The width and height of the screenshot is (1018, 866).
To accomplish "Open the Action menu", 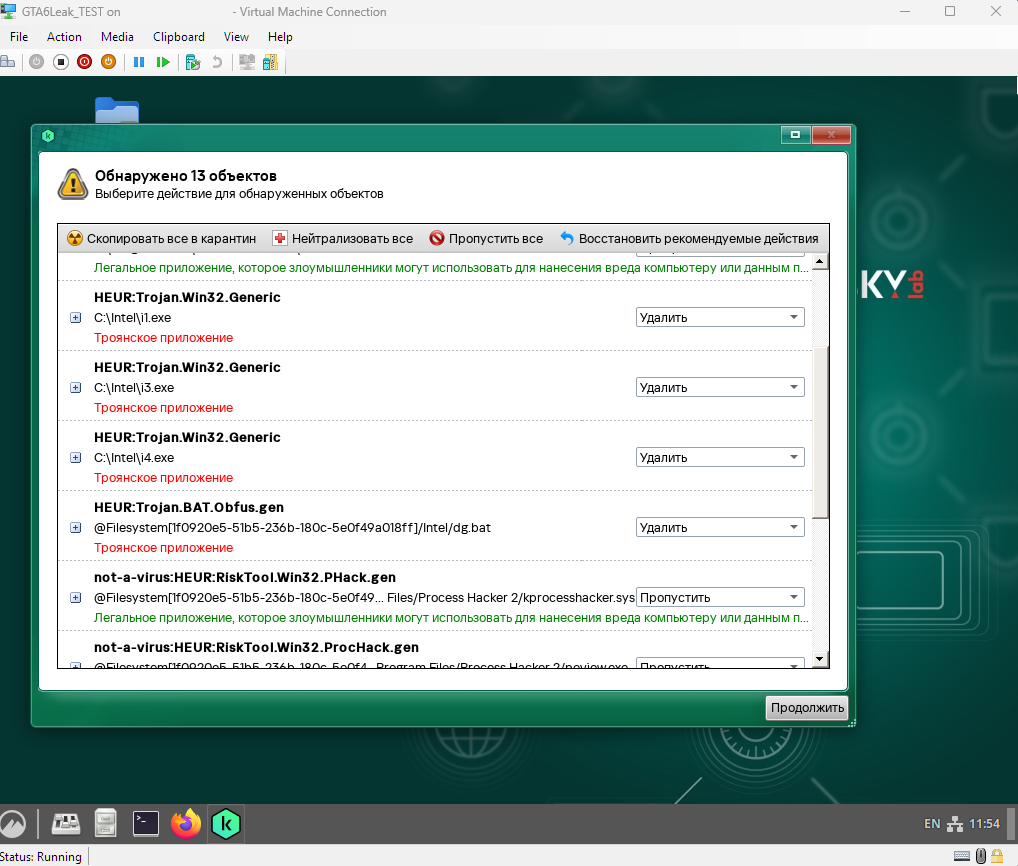I will (64, 37).
